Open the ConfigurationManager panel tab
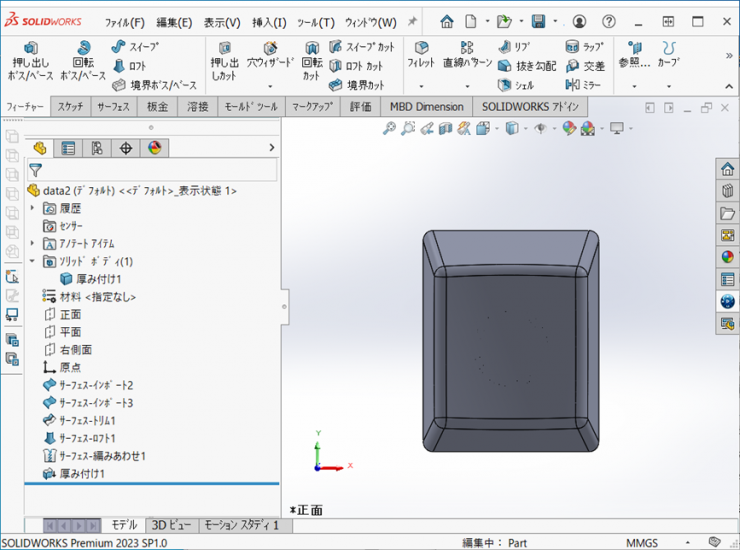The image size is (740, 550). point(97,148)
